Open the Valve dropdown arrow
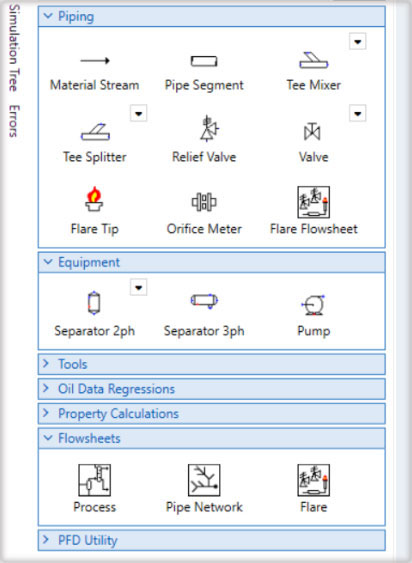Image resolution: width=412 pixels, height=563 pixels. tap(358, 114)
